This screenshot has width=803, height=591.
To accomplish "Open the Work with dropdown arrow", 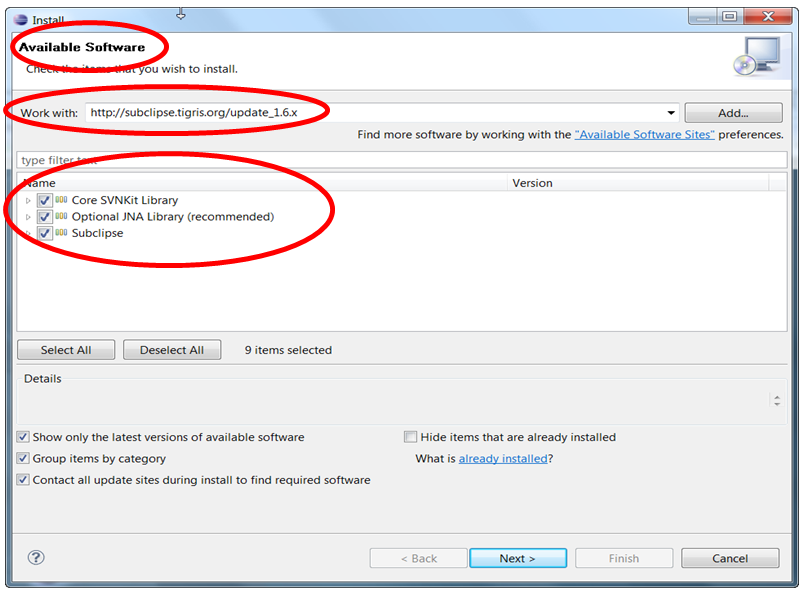I will (670, 113).
